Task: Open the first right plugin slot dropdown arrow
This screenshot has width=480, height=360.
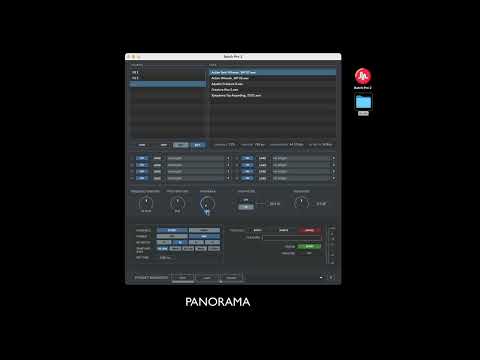Action: click(x=333, y=158)
